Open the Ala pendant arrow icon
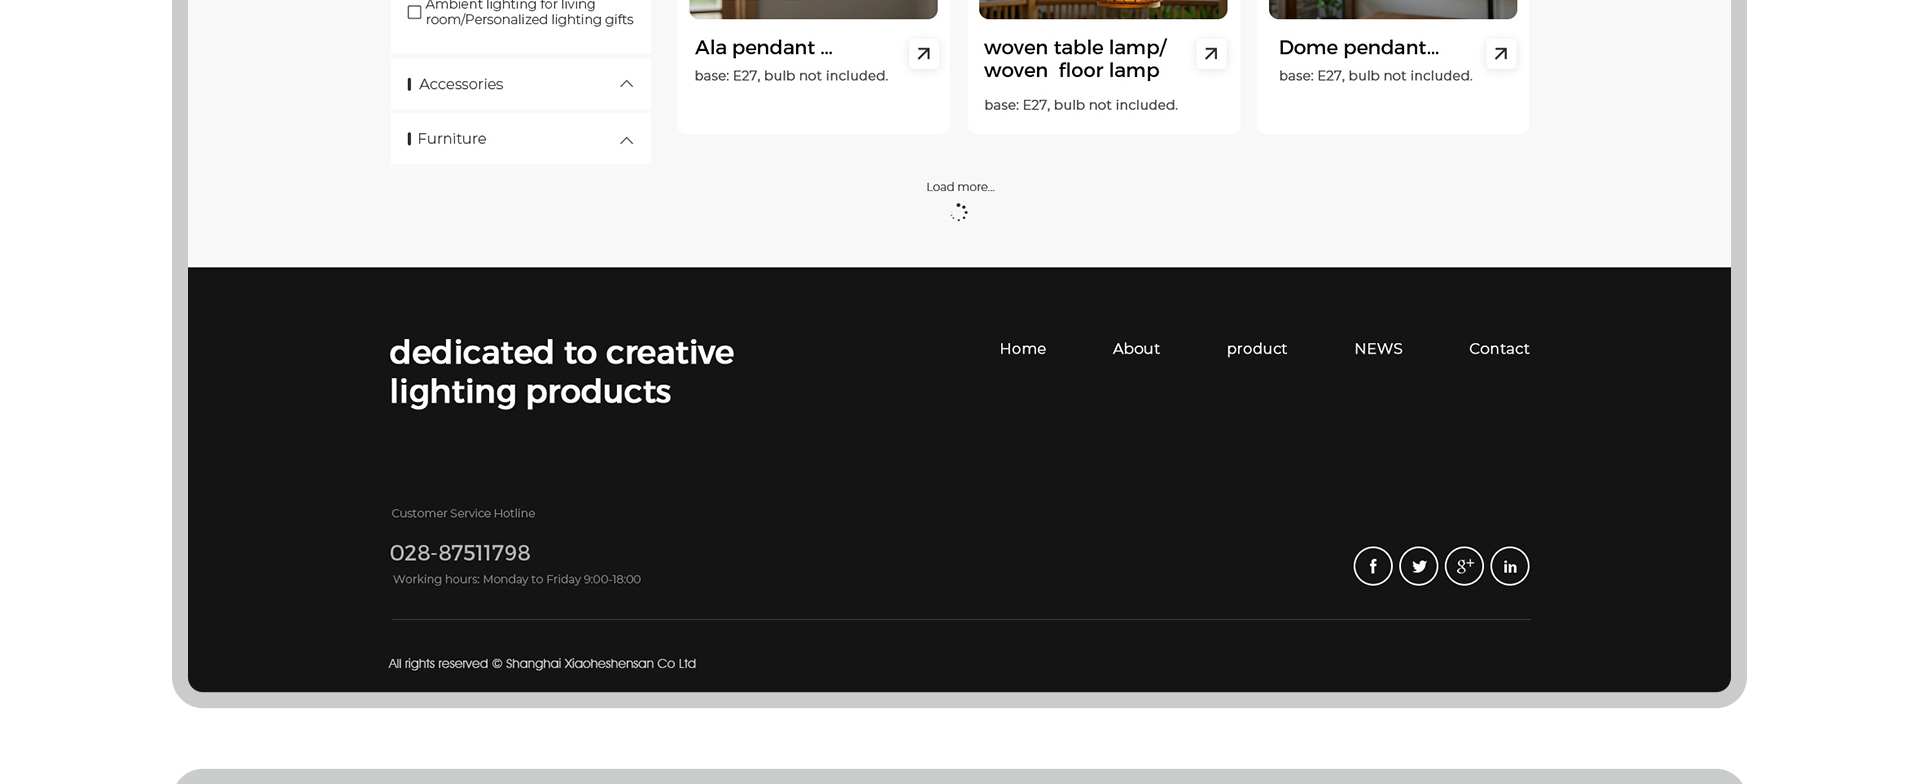This screenshot has width=1920, height=784. (924, 54)
